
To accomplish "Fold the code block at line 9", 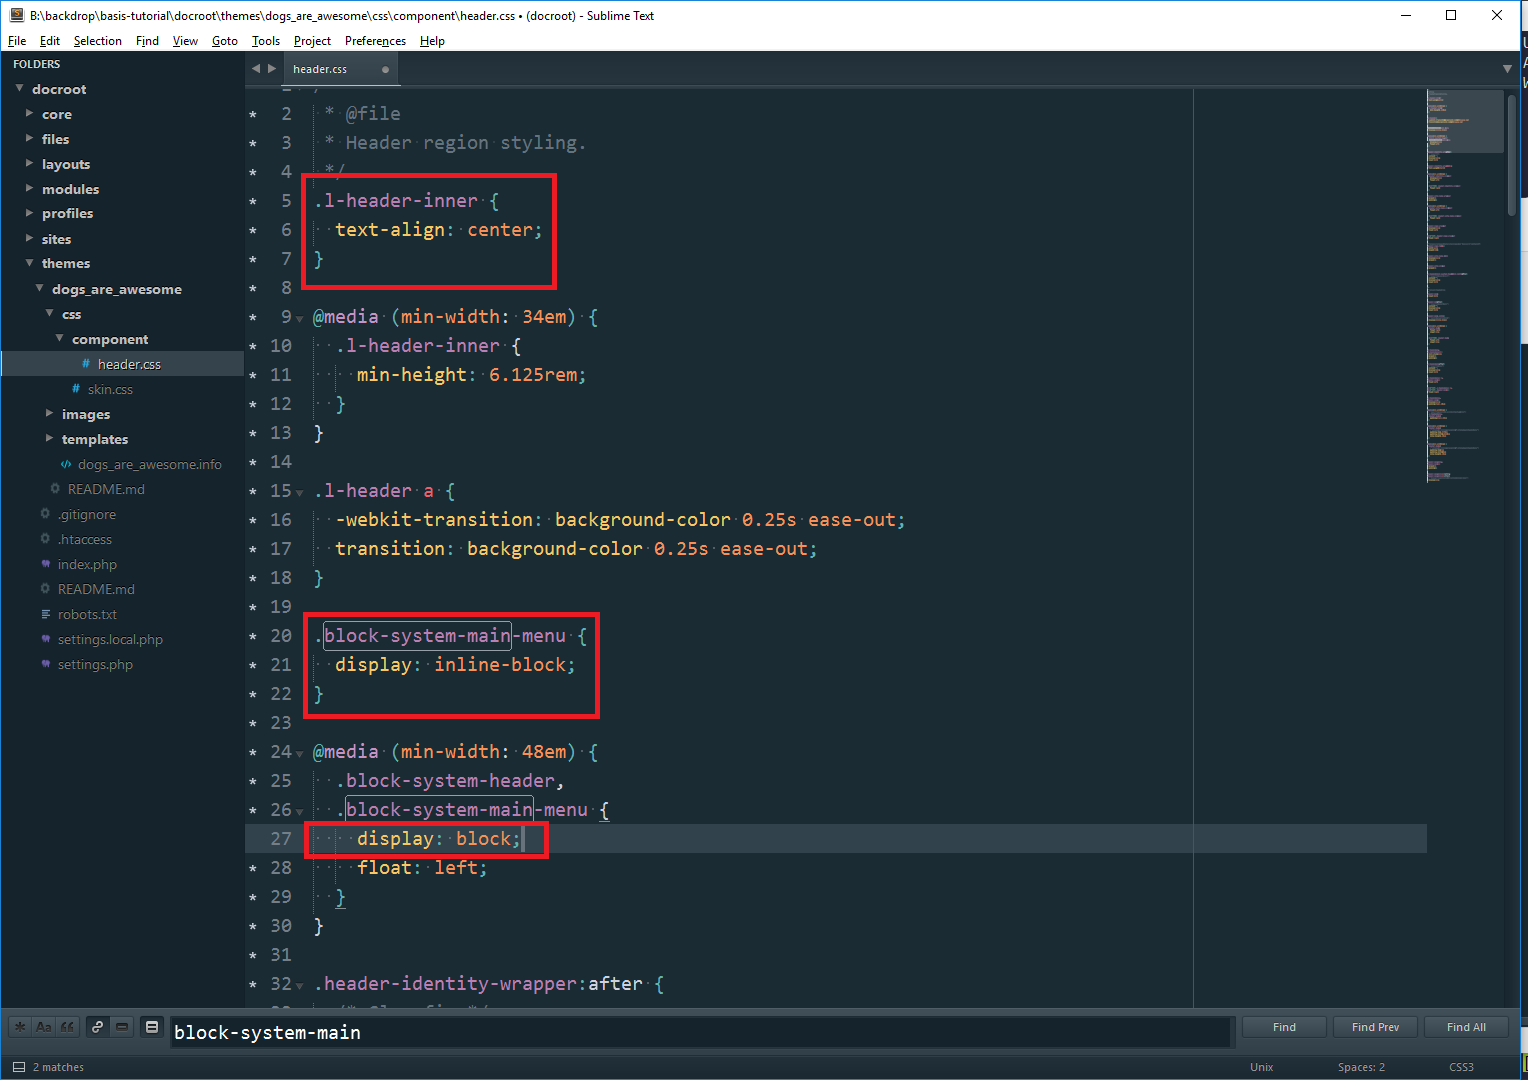I will pyautogui.click(x=300, y=319).
